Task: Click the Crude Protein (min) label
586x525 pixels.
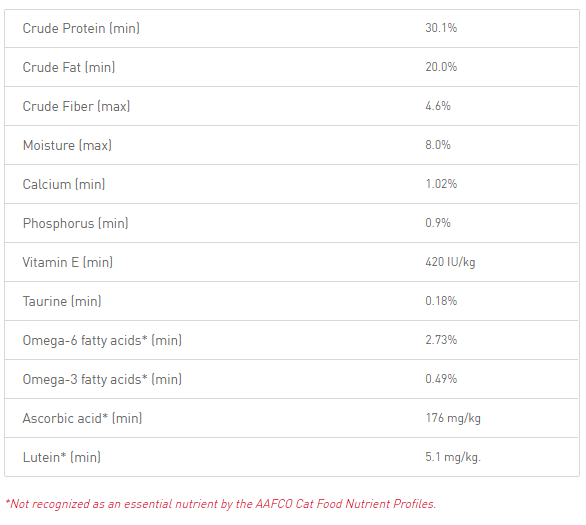Action: (81, 28)
